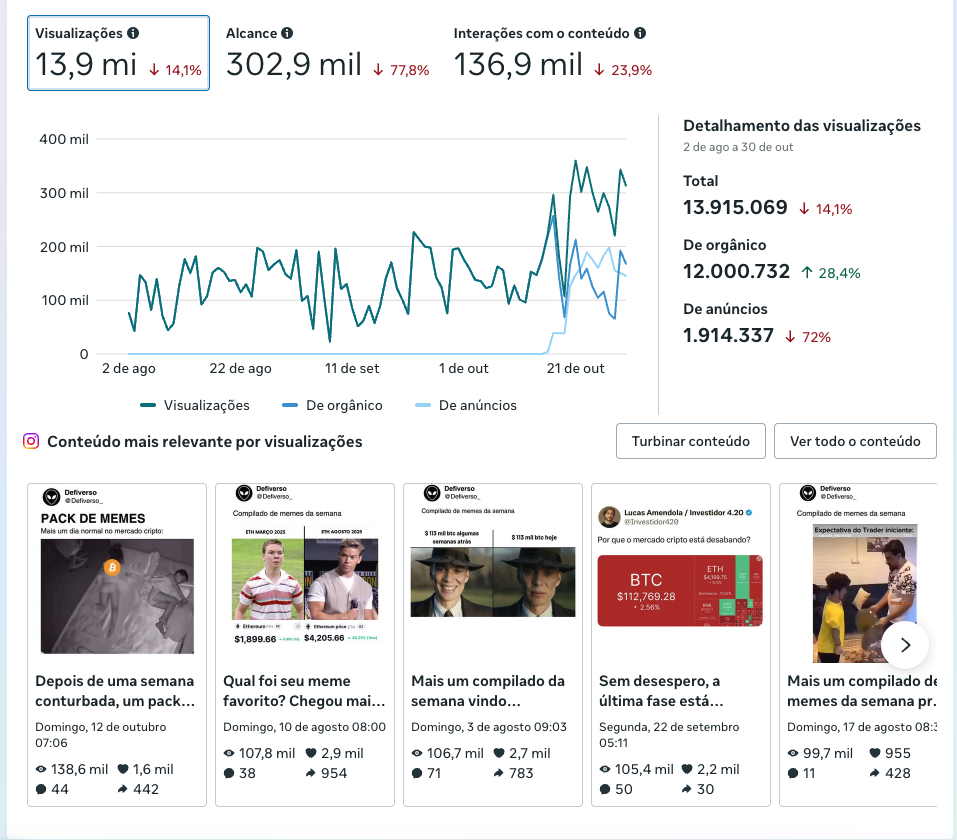Click share icon beside 783 shares

499,773
